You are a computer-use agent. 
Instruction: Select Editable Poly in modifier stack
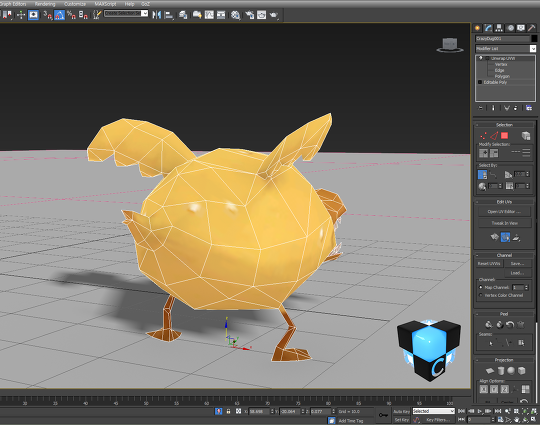tap(495, 82)
